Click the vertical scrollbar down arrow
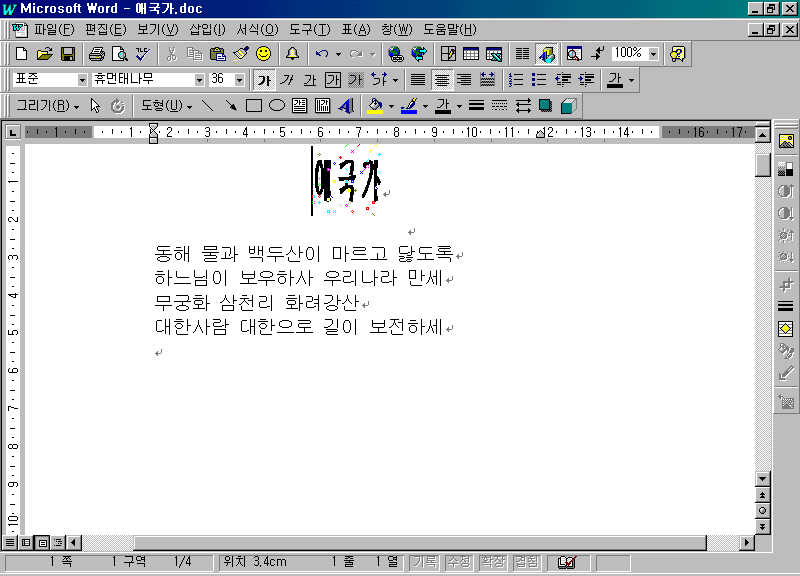This screenshot has height=576, width=800. pos(762,479)
